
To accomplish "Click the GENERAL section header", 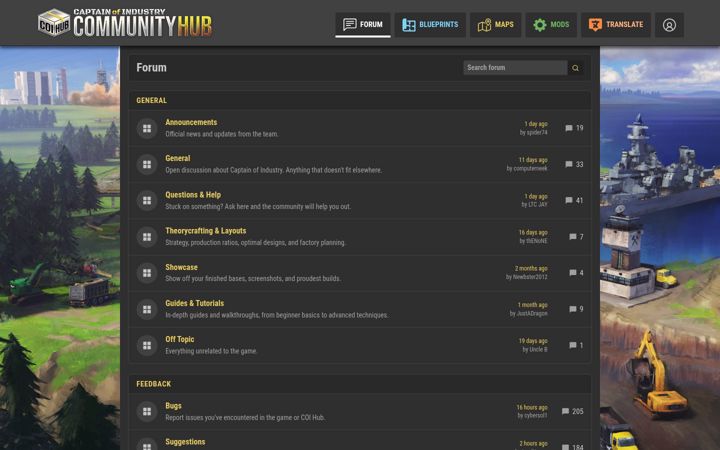I will point(152,100).
